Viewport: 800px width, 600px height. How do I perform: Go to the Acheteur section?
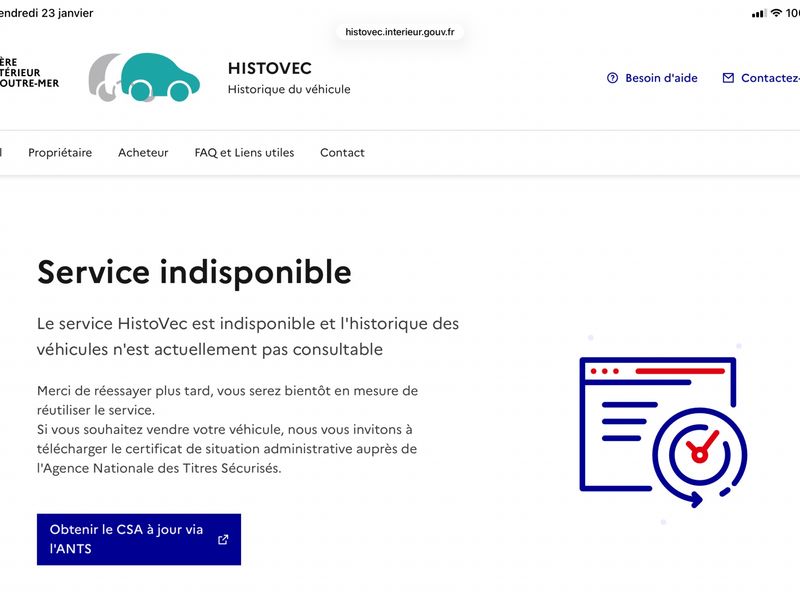[x=143, y=153]
